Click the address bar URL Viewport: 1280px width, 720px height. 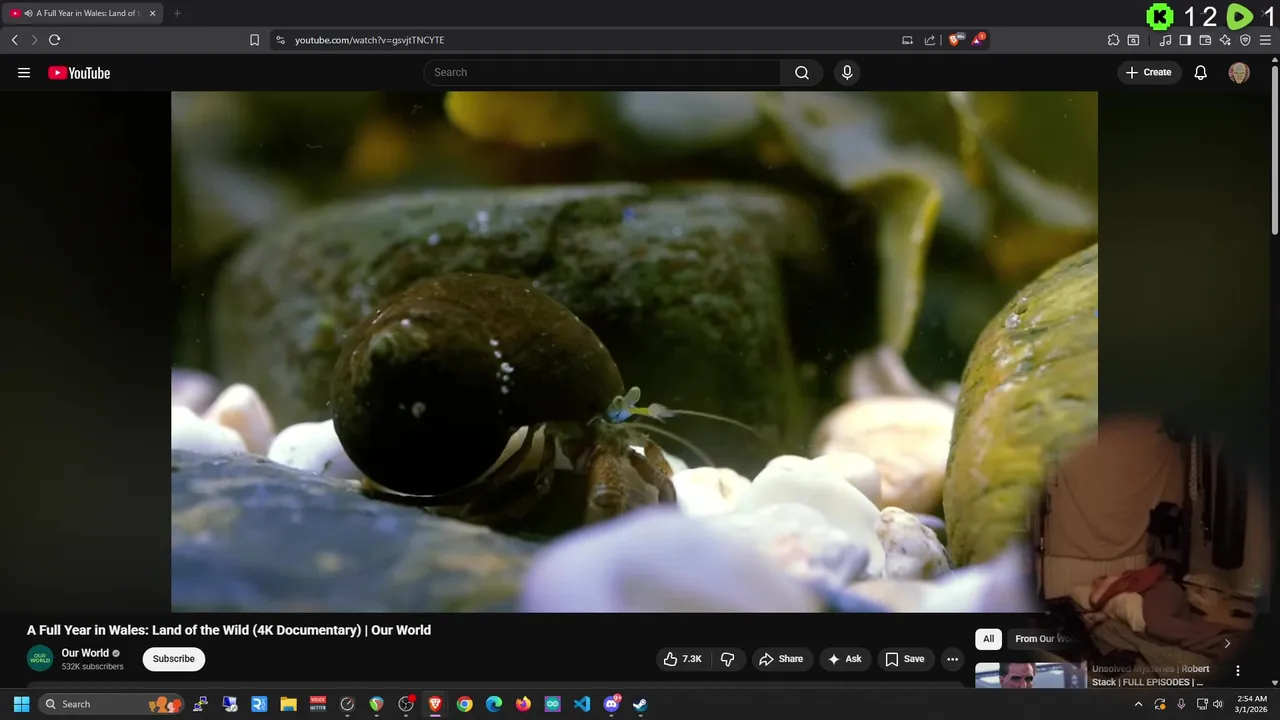(x=369, y=40)
